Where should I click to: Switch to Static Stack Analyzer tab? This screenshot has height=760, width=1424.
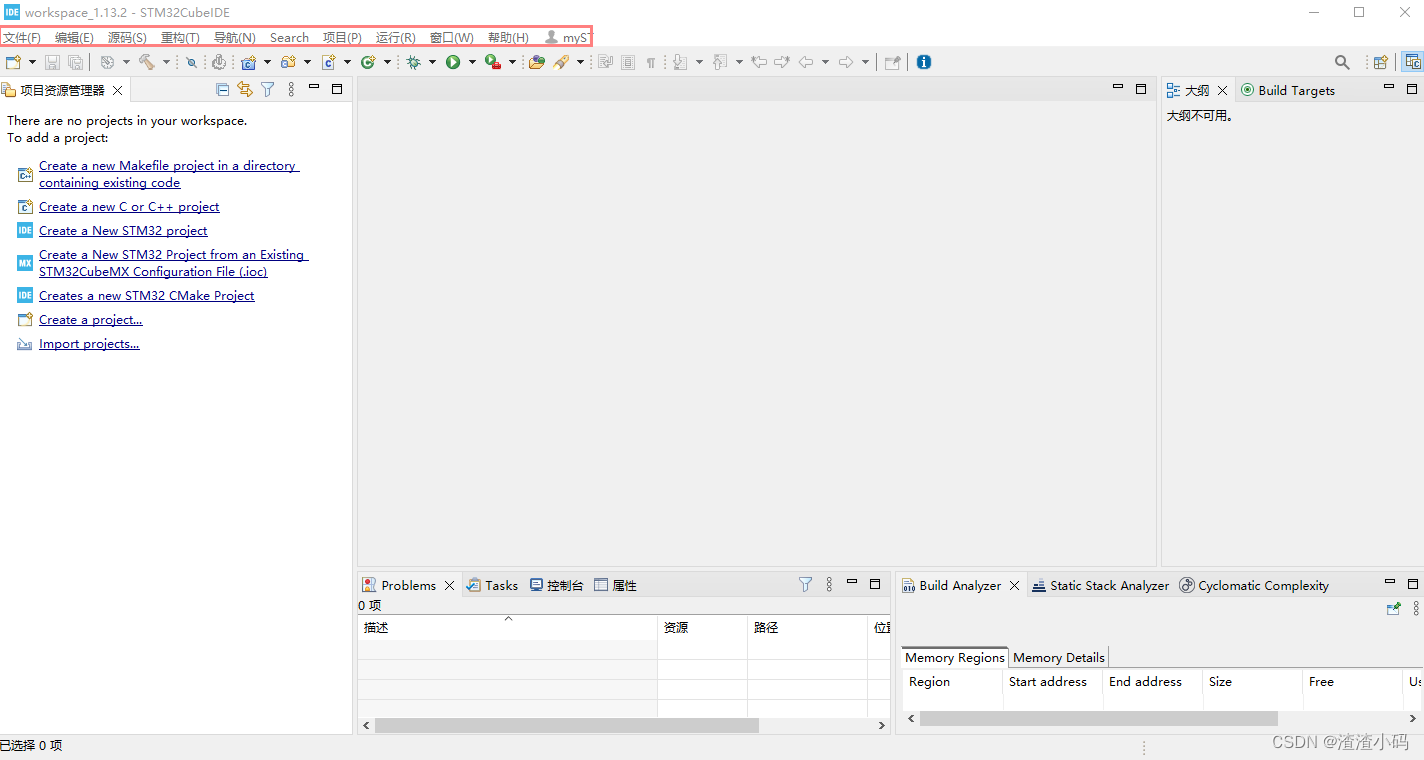(1100, 585)
